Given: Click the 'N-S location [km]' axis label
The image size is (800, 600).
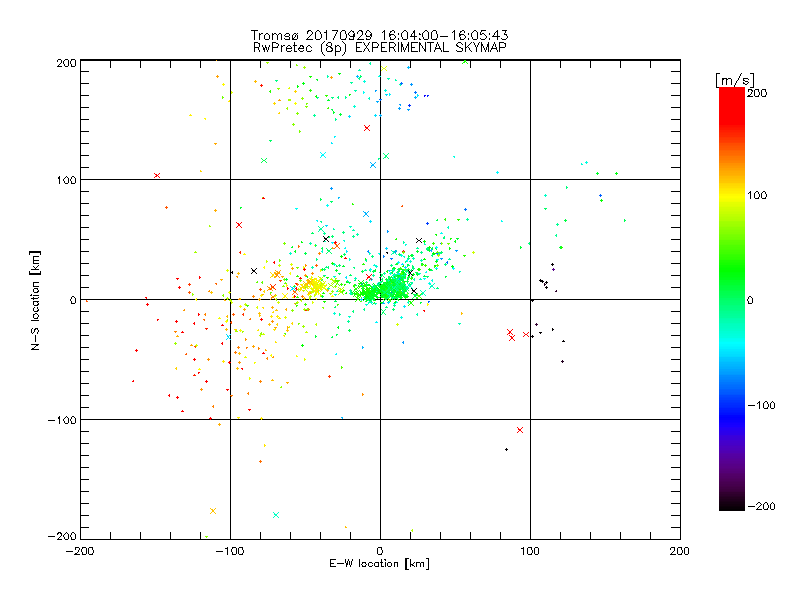Looking at the screenshot, I should 35,301.
